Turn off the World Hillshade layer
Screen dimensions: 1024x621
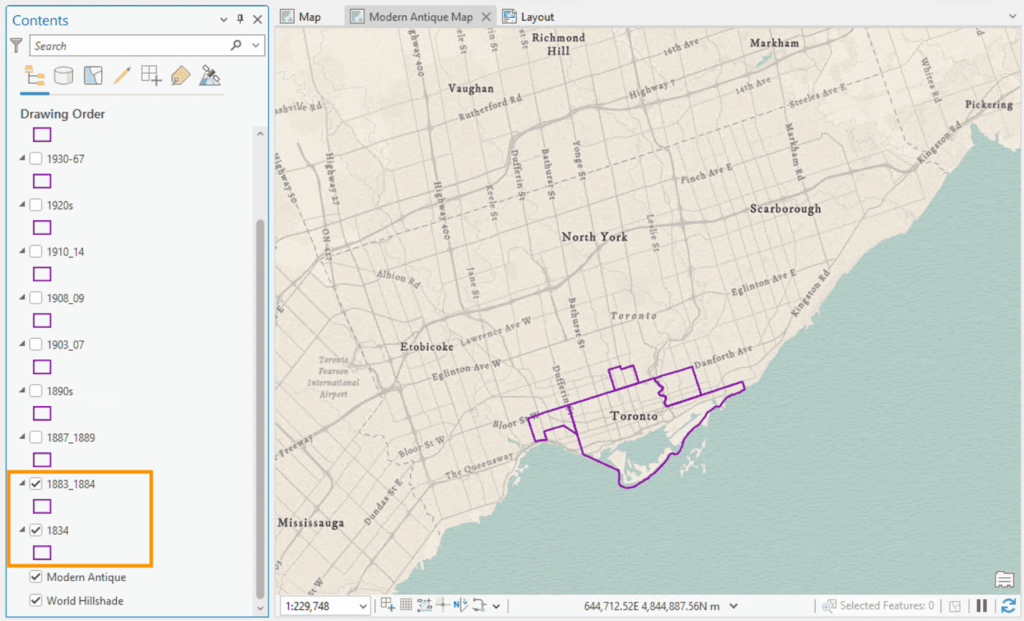36,601
